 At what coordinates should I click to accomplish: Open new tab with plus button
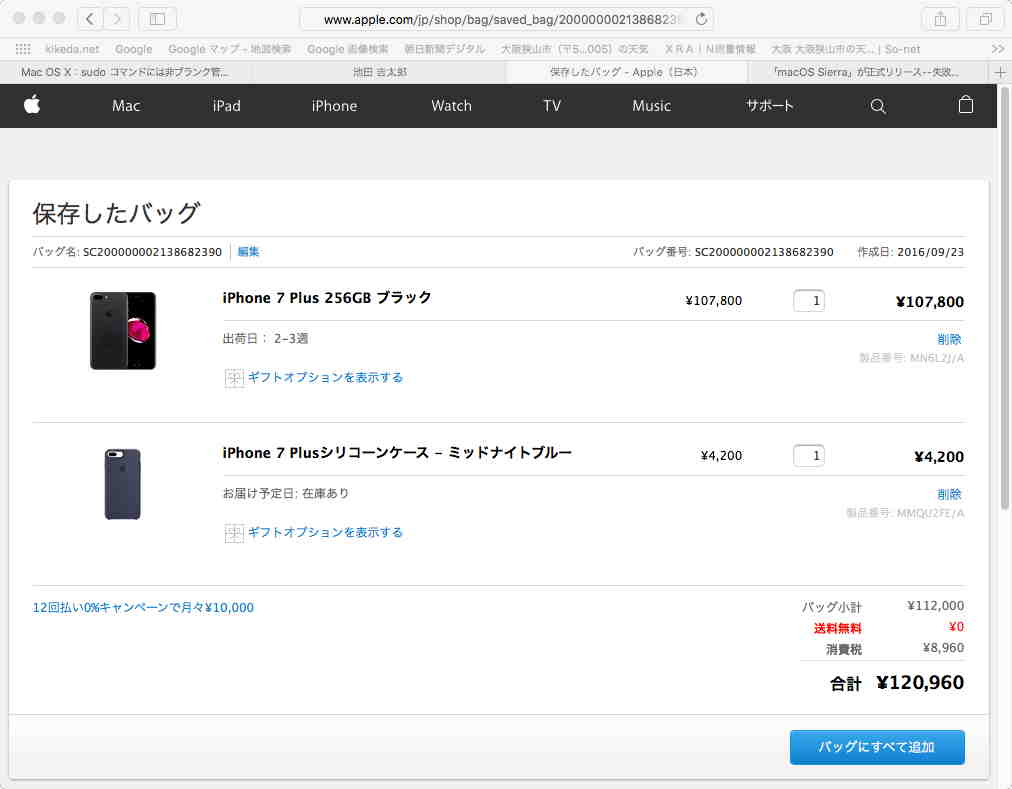[x=1000, y=72]
